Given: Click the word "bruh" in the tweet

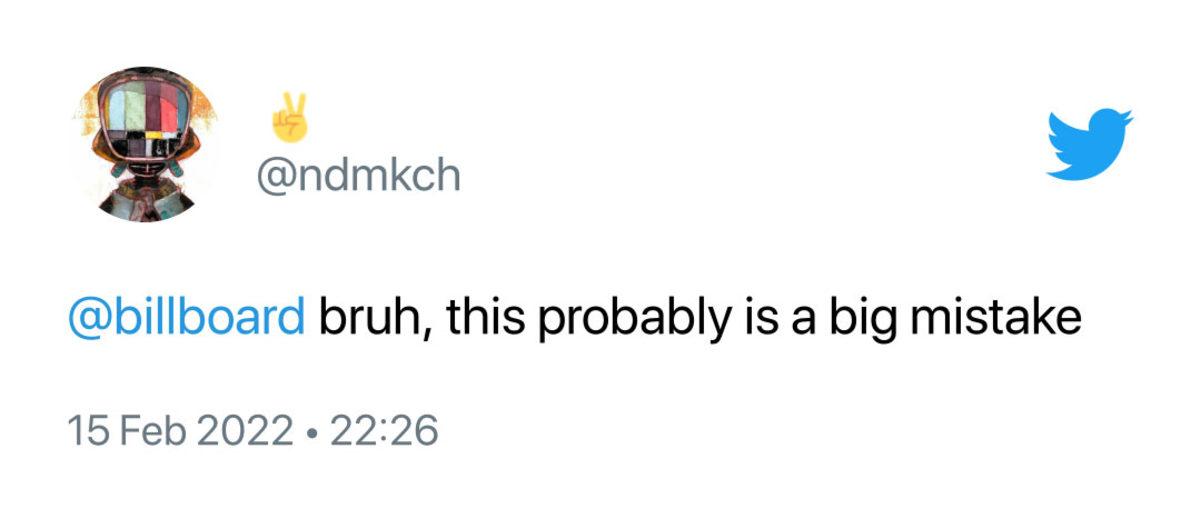Looking at the screenshot, I should click(366, 320).
